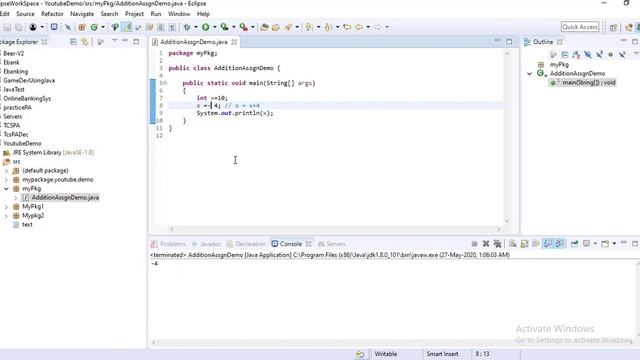Screen dimensions: 640x360
Task: Expand the (default package) node
Action: (6, 171)
